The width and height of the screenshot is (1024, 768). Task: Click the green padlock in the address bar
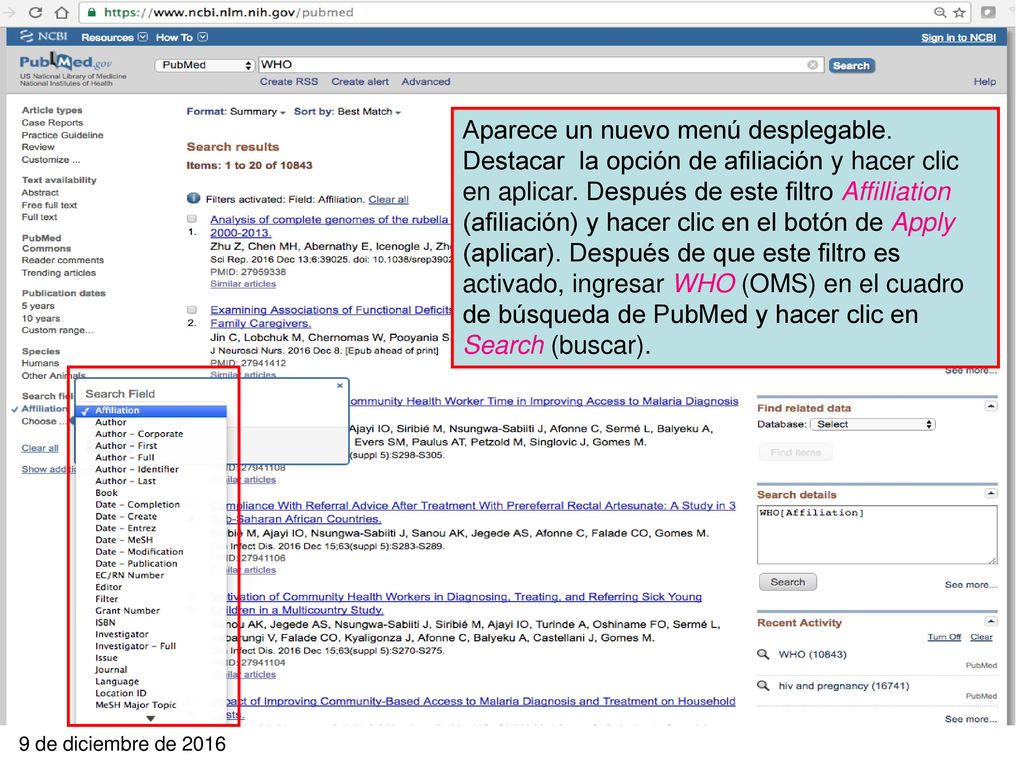click(92, 12)
